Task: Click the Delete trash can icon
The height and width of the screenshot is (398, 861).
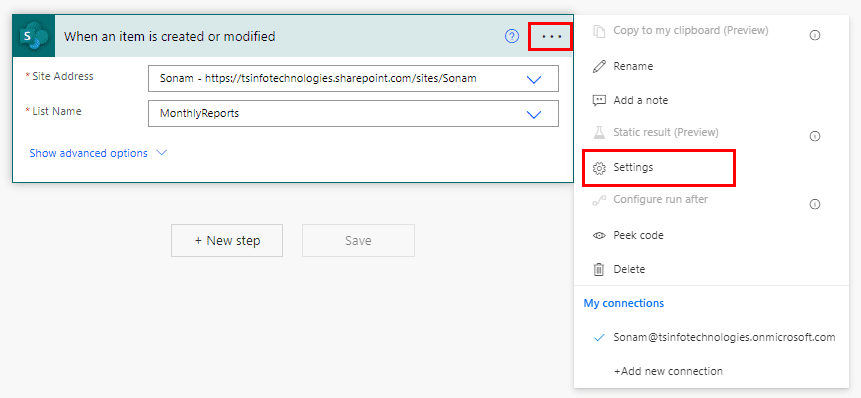Action: (599, 270)
